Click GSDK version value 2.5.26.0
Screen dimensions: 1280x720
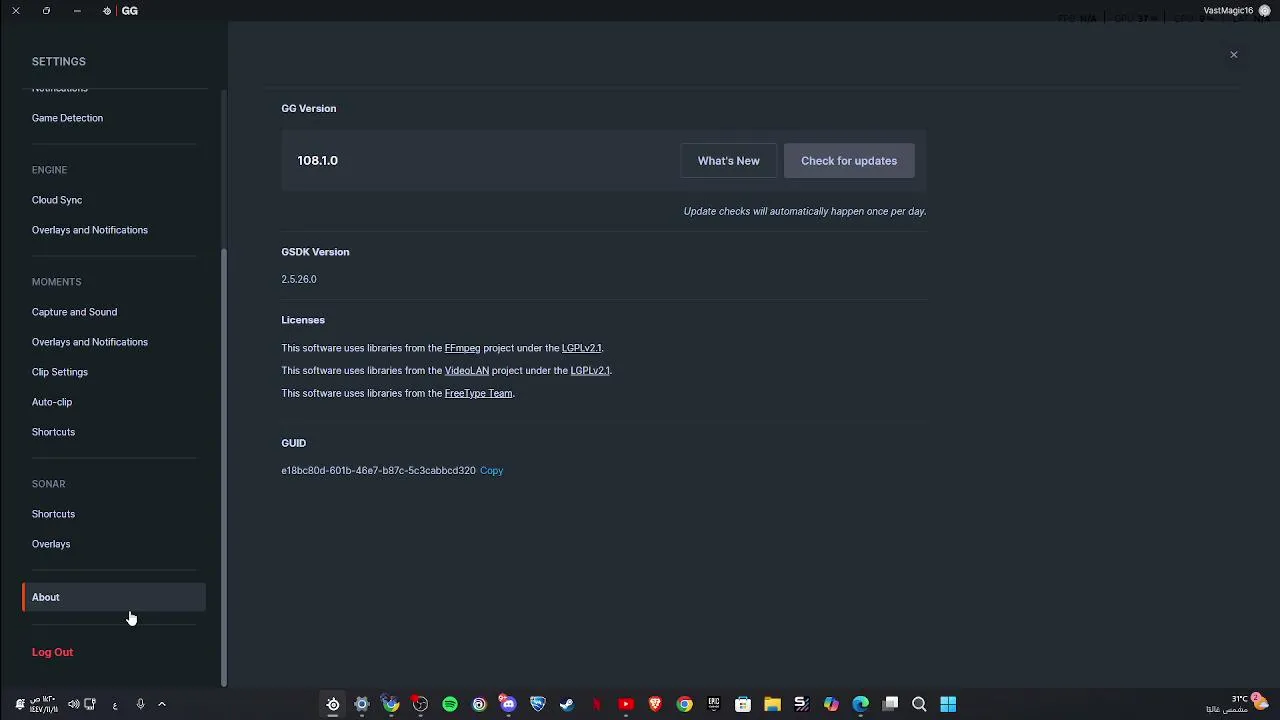pyautogui.click(x=299, y=279)
